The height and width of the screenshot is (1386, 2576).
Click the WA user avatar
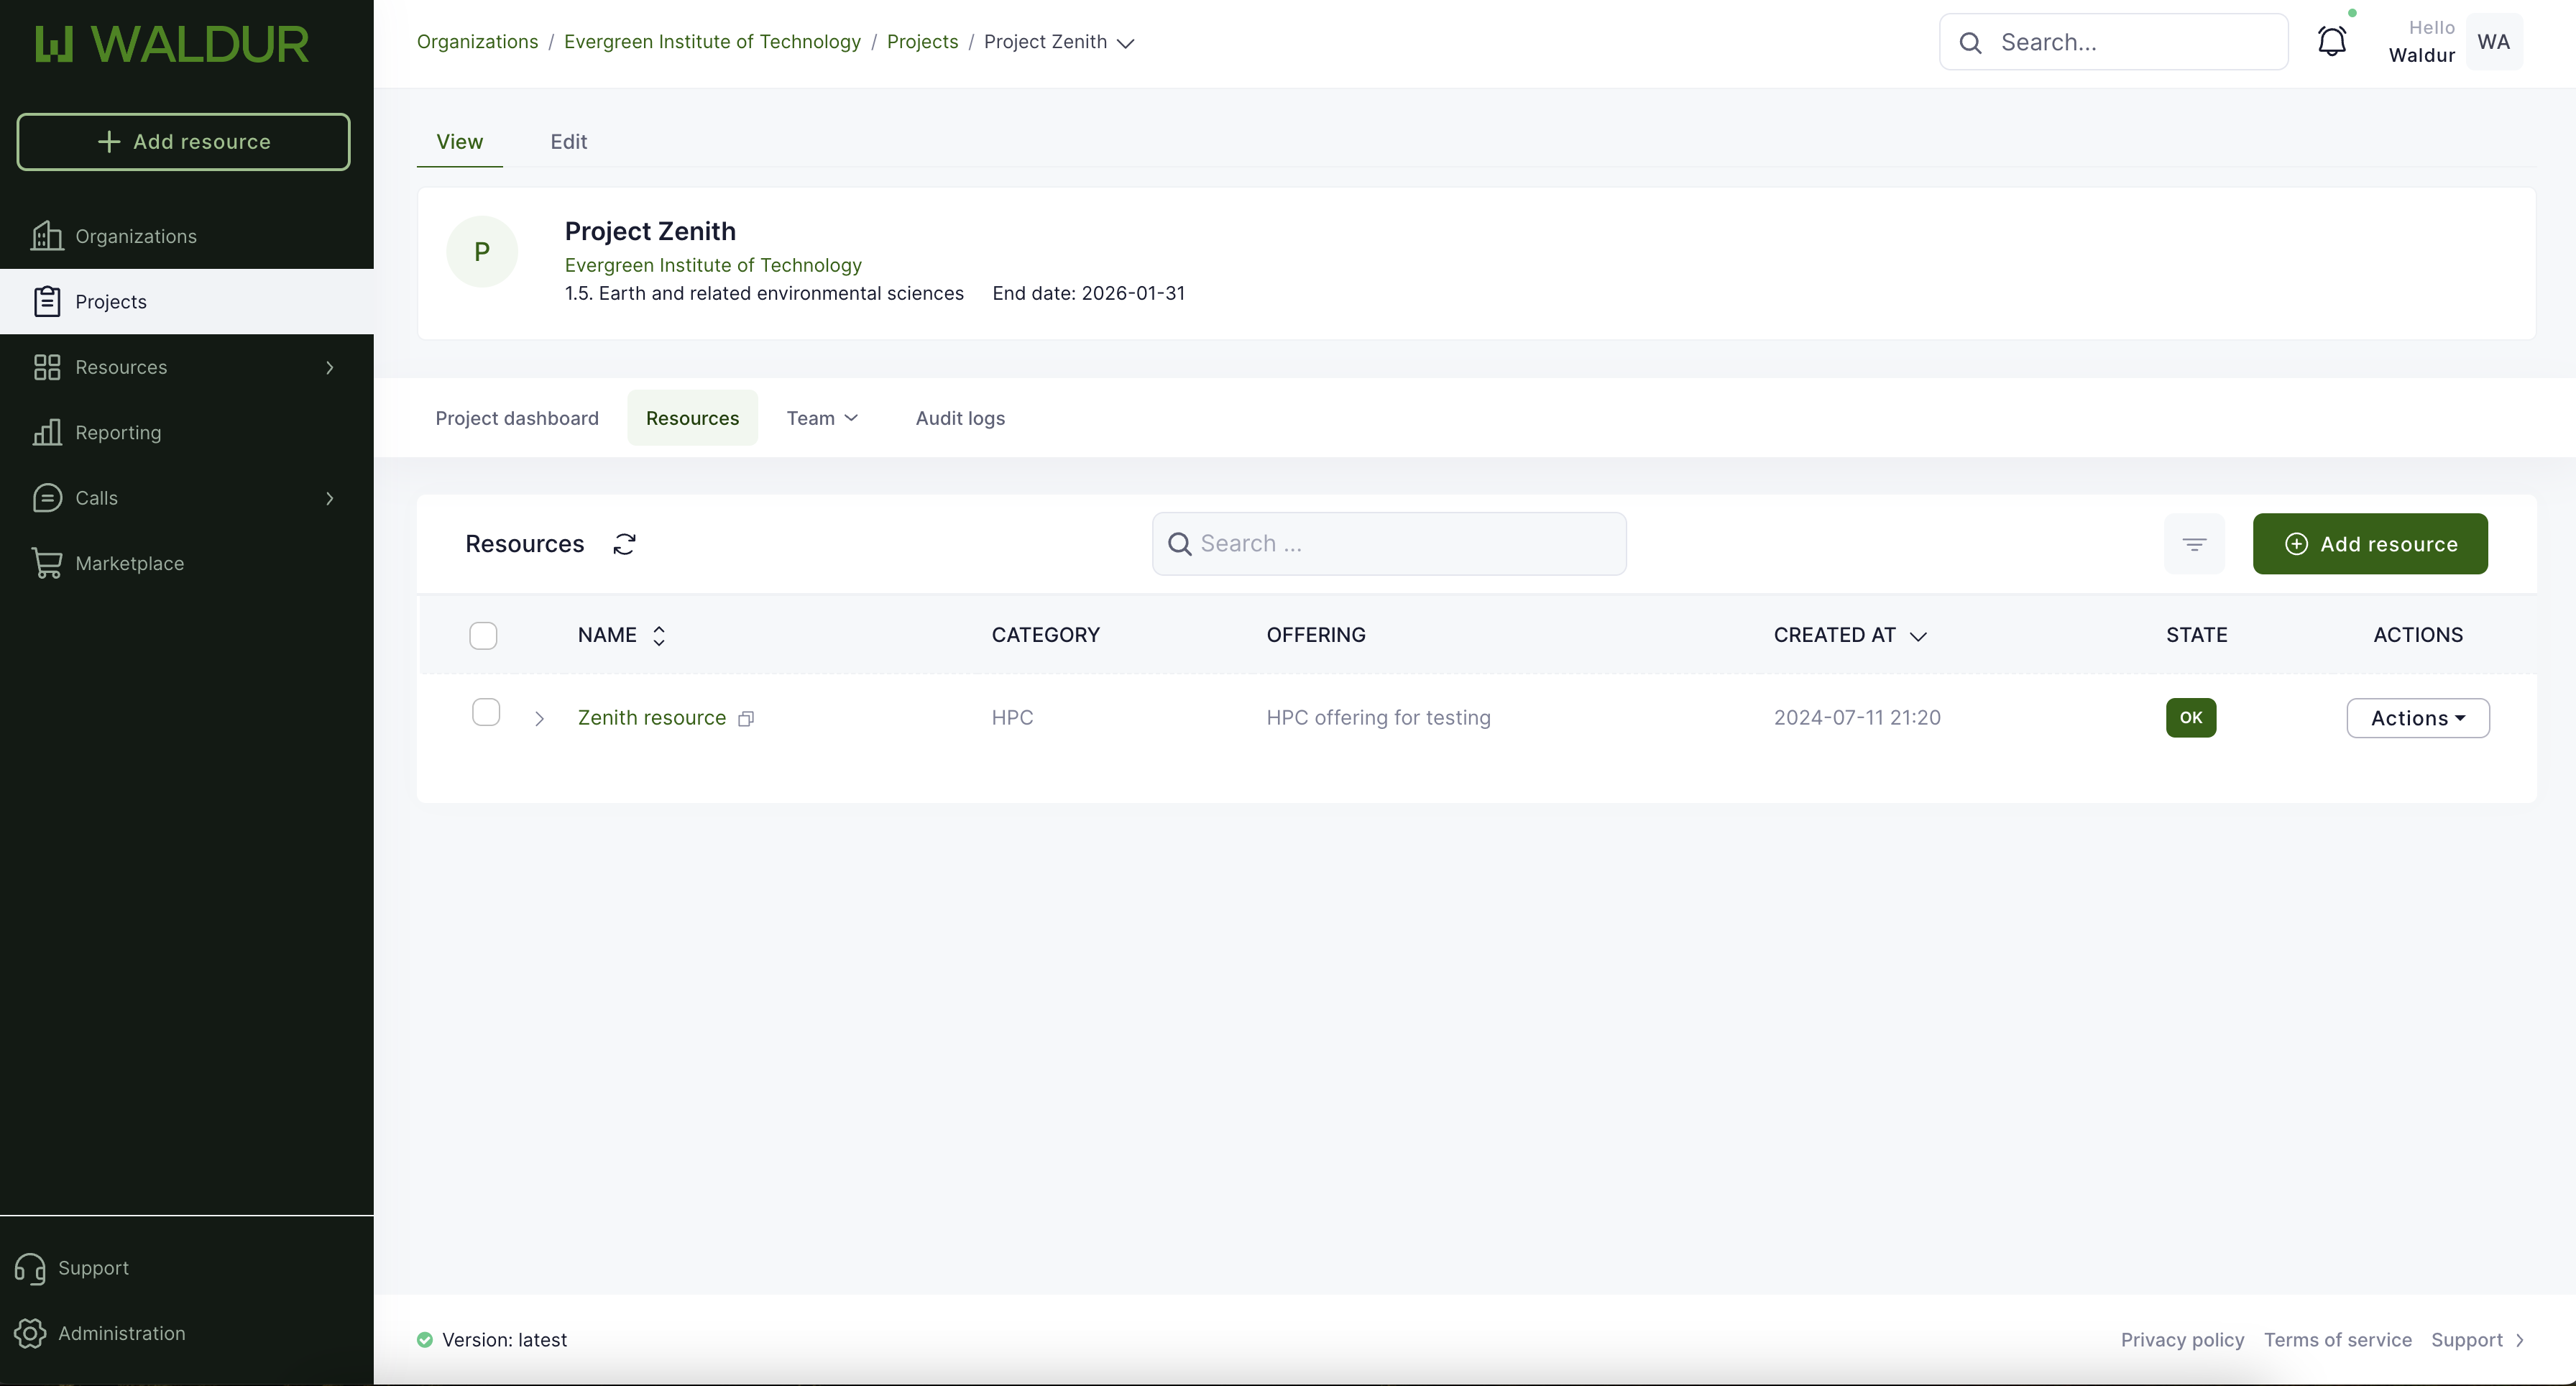pyautogui.click(x=2493, y=42)
